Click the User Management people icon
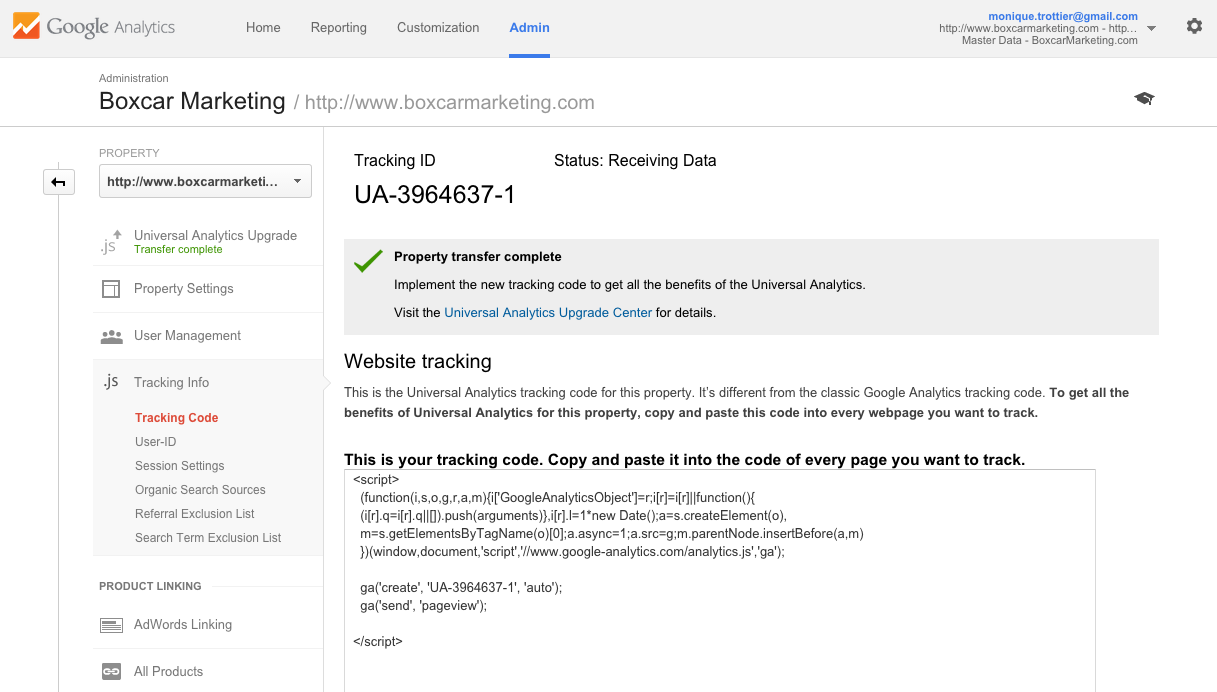This screenshot has height=692, width=1217. pos(111,336)
